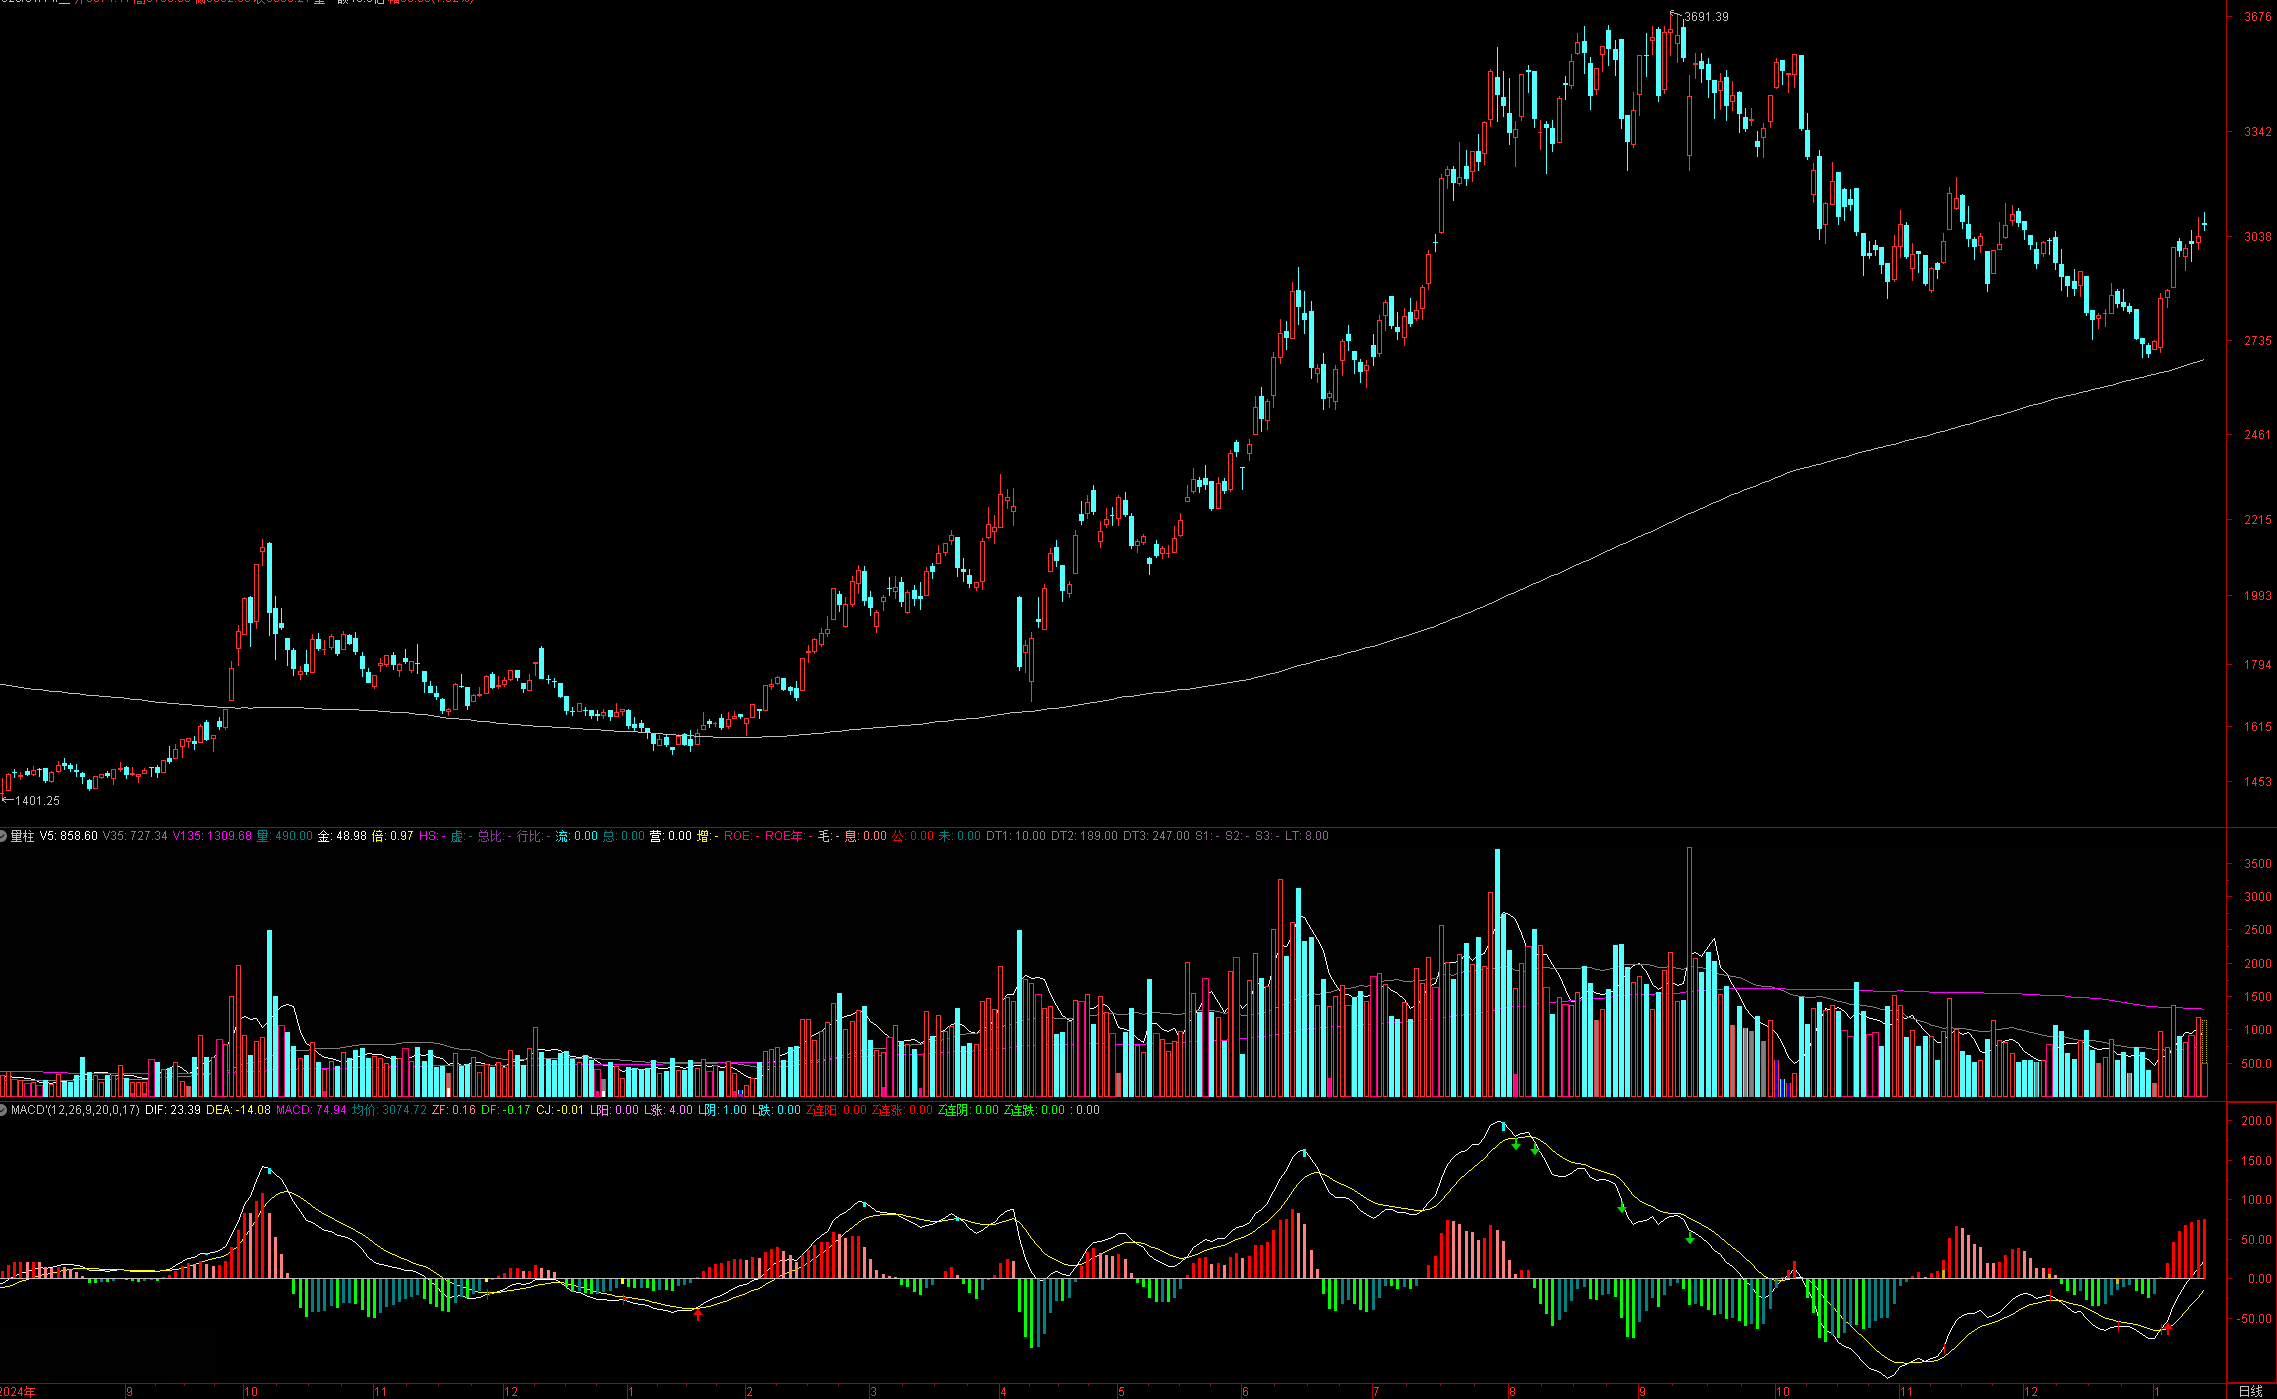Click first green down arrow on MACD peak
Screen dimensions: 2277x1399
(1516, 1145)
